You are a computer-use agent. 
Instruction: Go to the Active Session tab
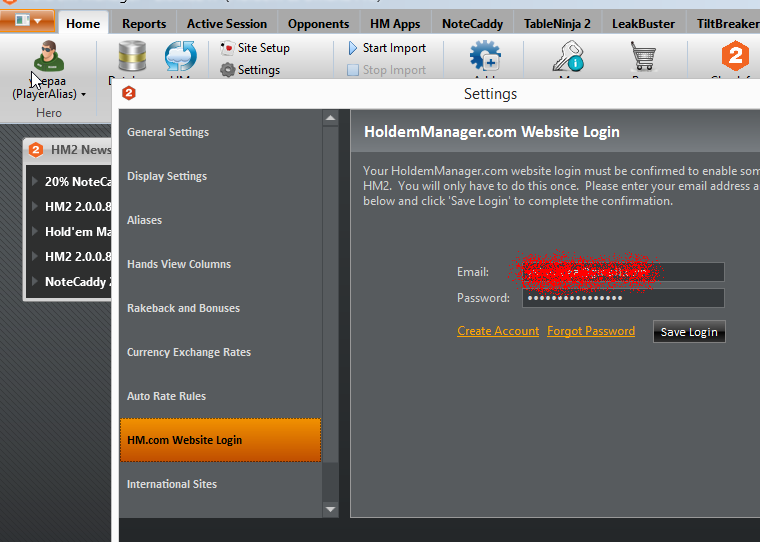pos(227,23)
